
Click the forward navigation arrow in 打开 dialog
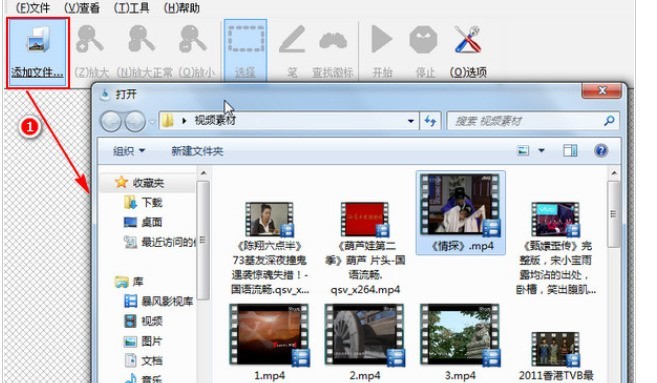[135, 122]
